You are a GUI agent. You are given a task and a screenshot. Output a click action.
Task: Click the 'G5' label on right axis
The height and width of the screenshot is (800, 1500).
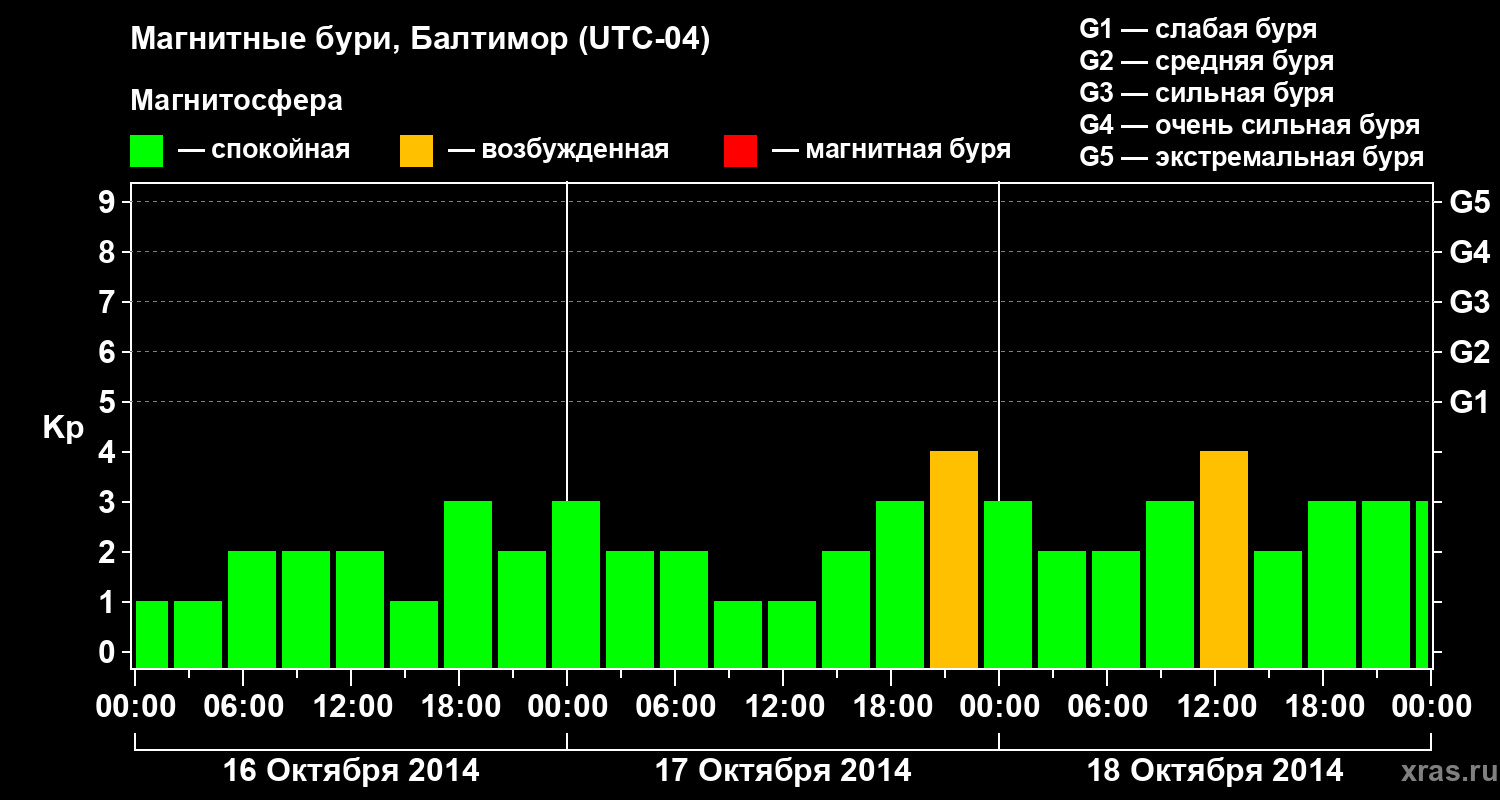[1469, 203]
